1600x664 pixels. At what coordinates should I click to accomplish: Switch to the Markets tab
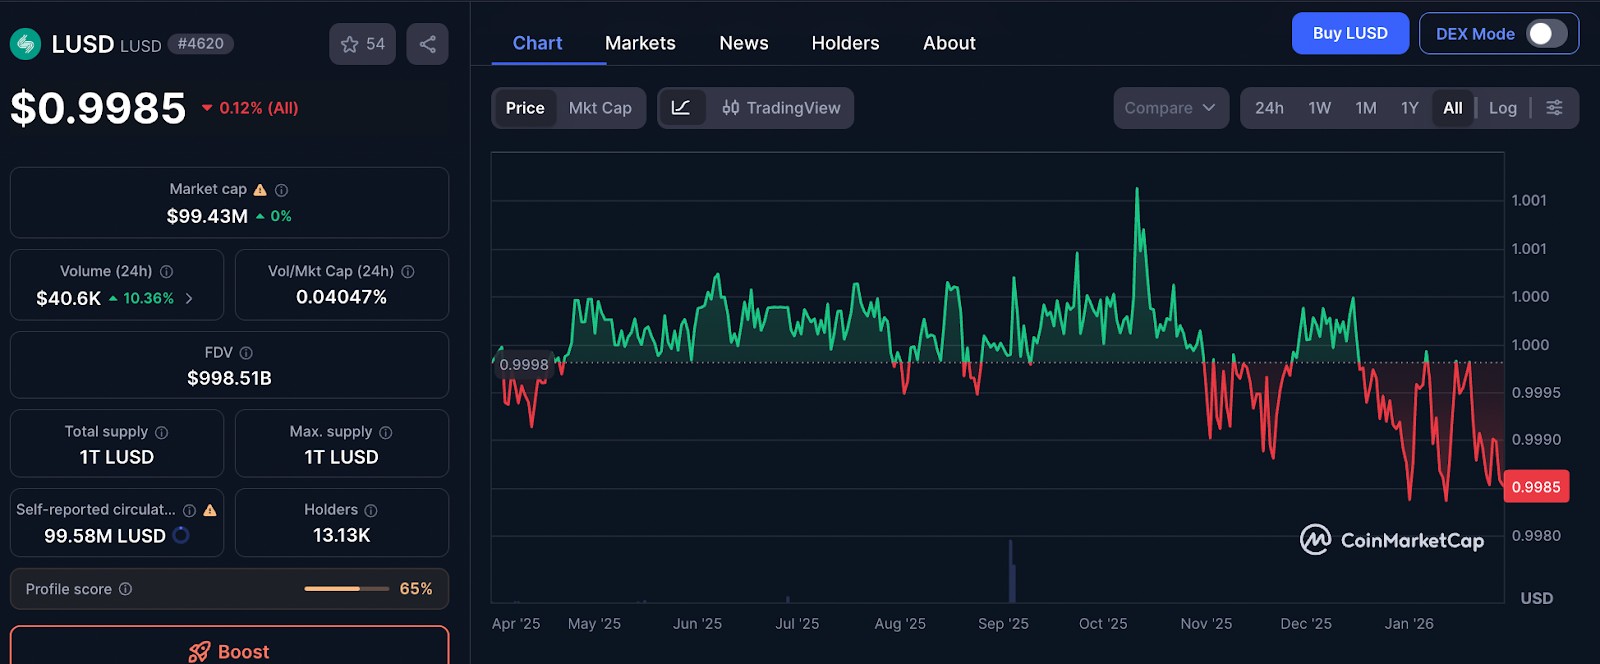tap(640, 43)
